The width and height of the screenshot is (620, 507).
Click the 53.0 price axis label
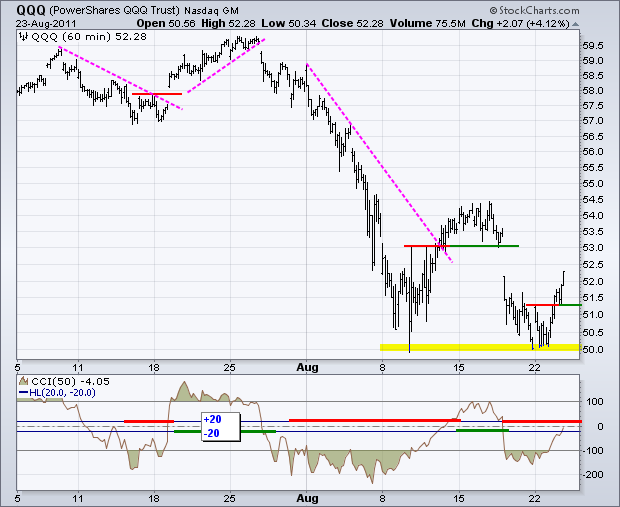pos(593,248)
